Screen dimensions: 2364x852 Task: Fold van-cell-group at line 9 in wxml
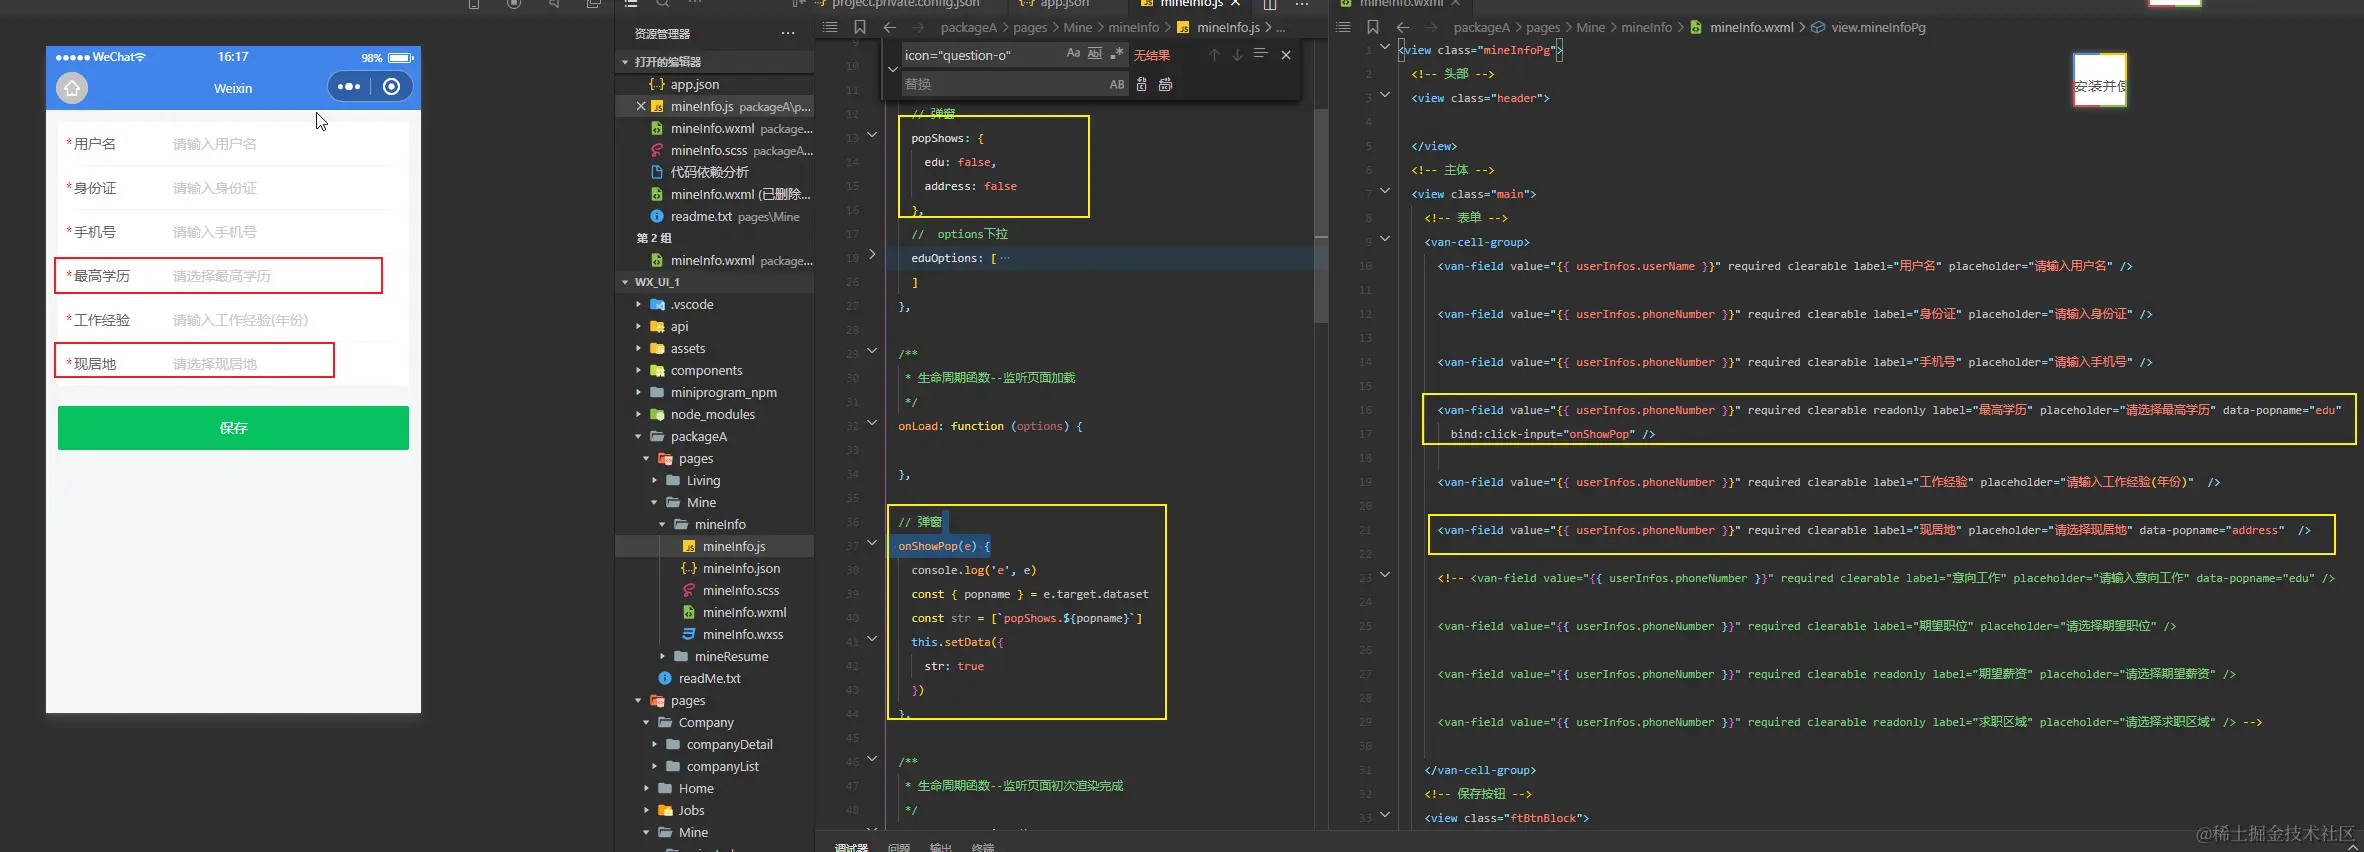(1385, 239)
